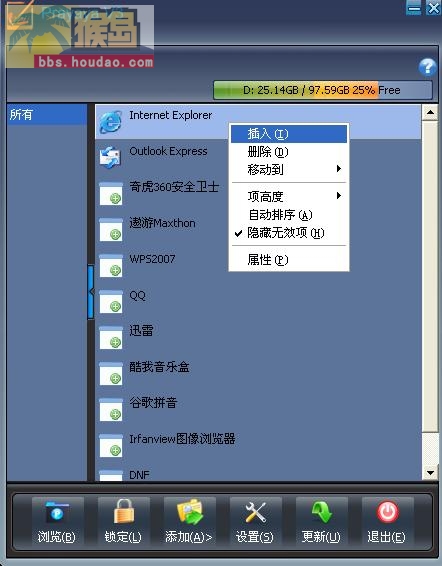Click the scrollbar down arrow
The height and width of the screenshot is (566, 442).
430,473
